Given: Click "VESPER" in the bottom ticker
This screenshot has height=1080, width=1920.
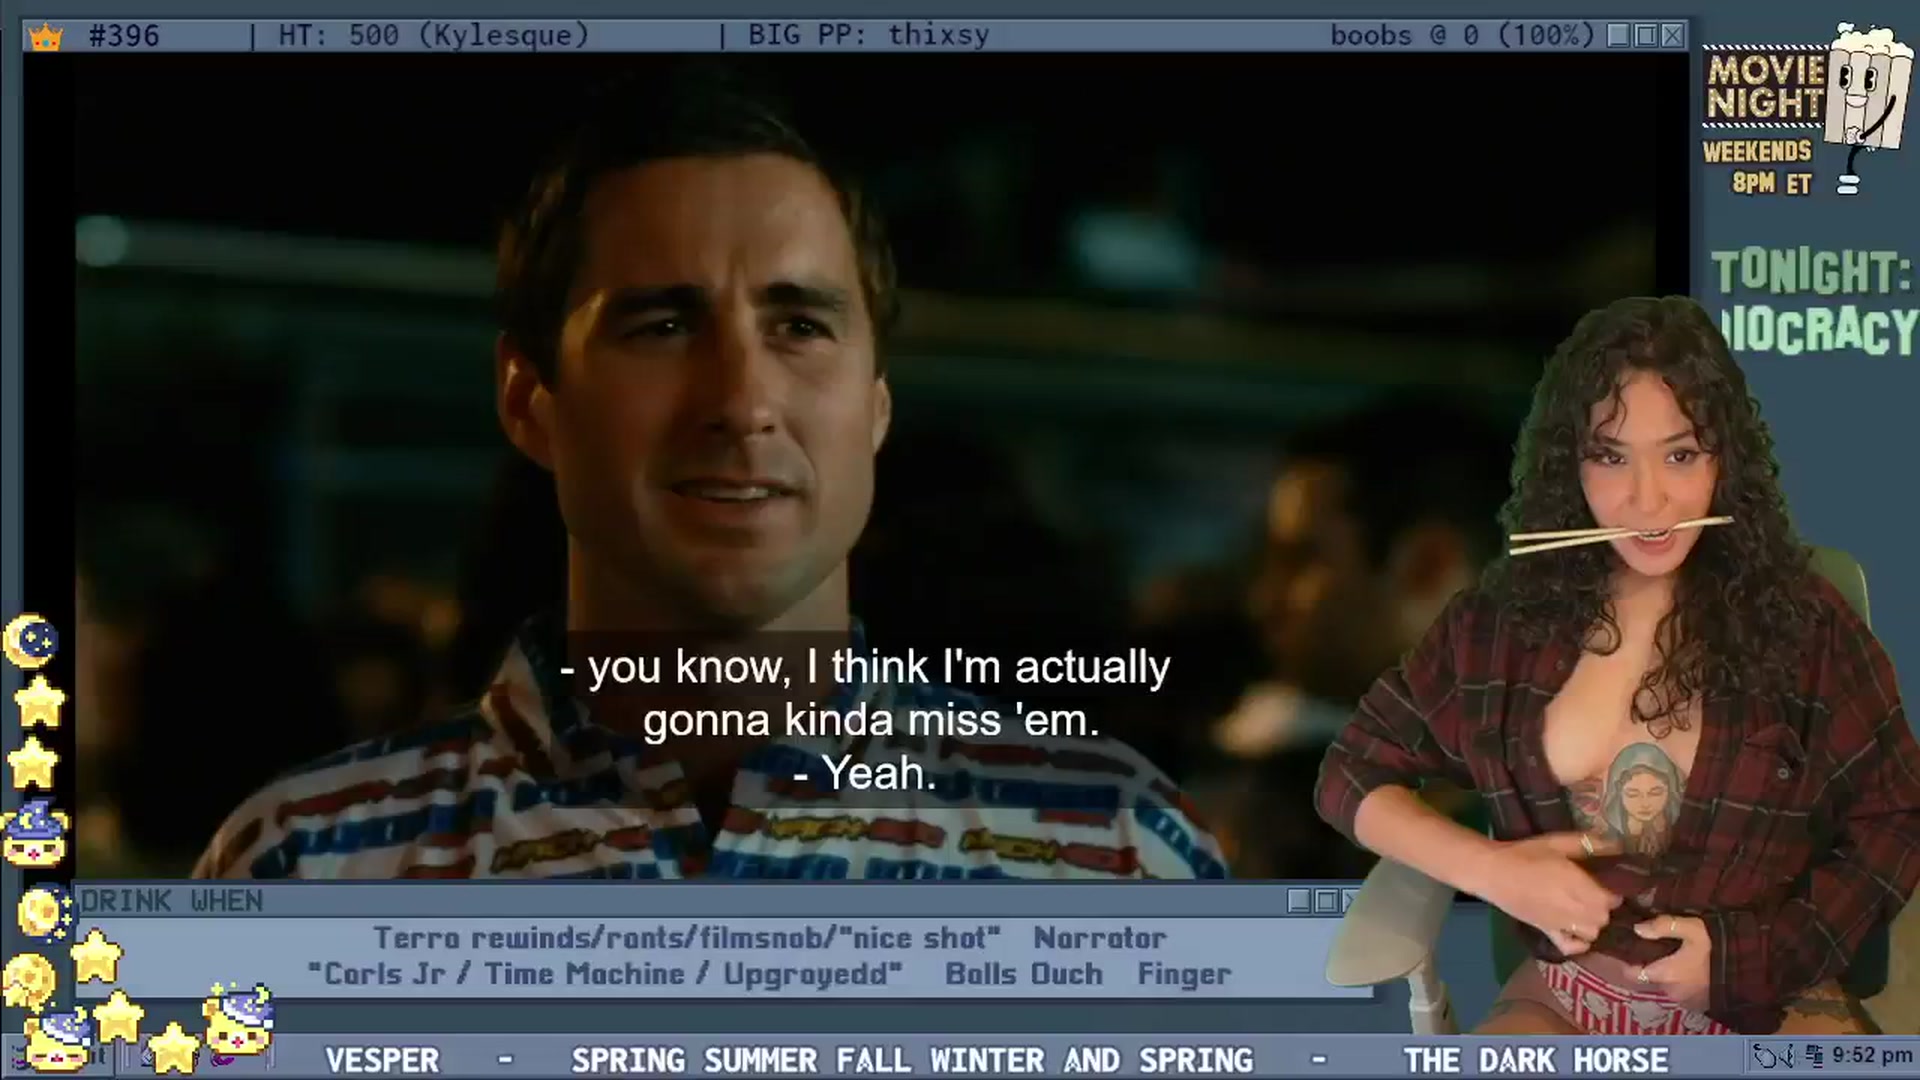Looking at the screenshot, I should (382, 1060).
